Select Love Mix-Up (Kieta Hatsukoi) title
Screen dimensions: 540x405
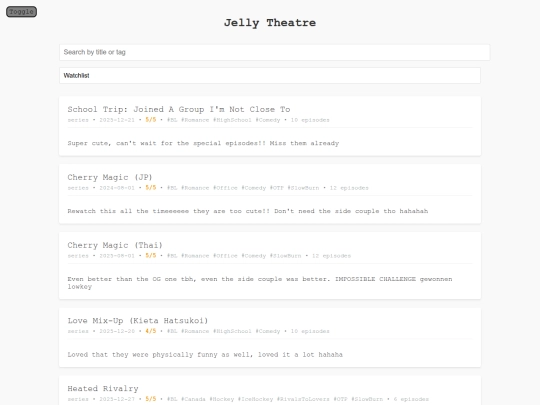(138, 321)
